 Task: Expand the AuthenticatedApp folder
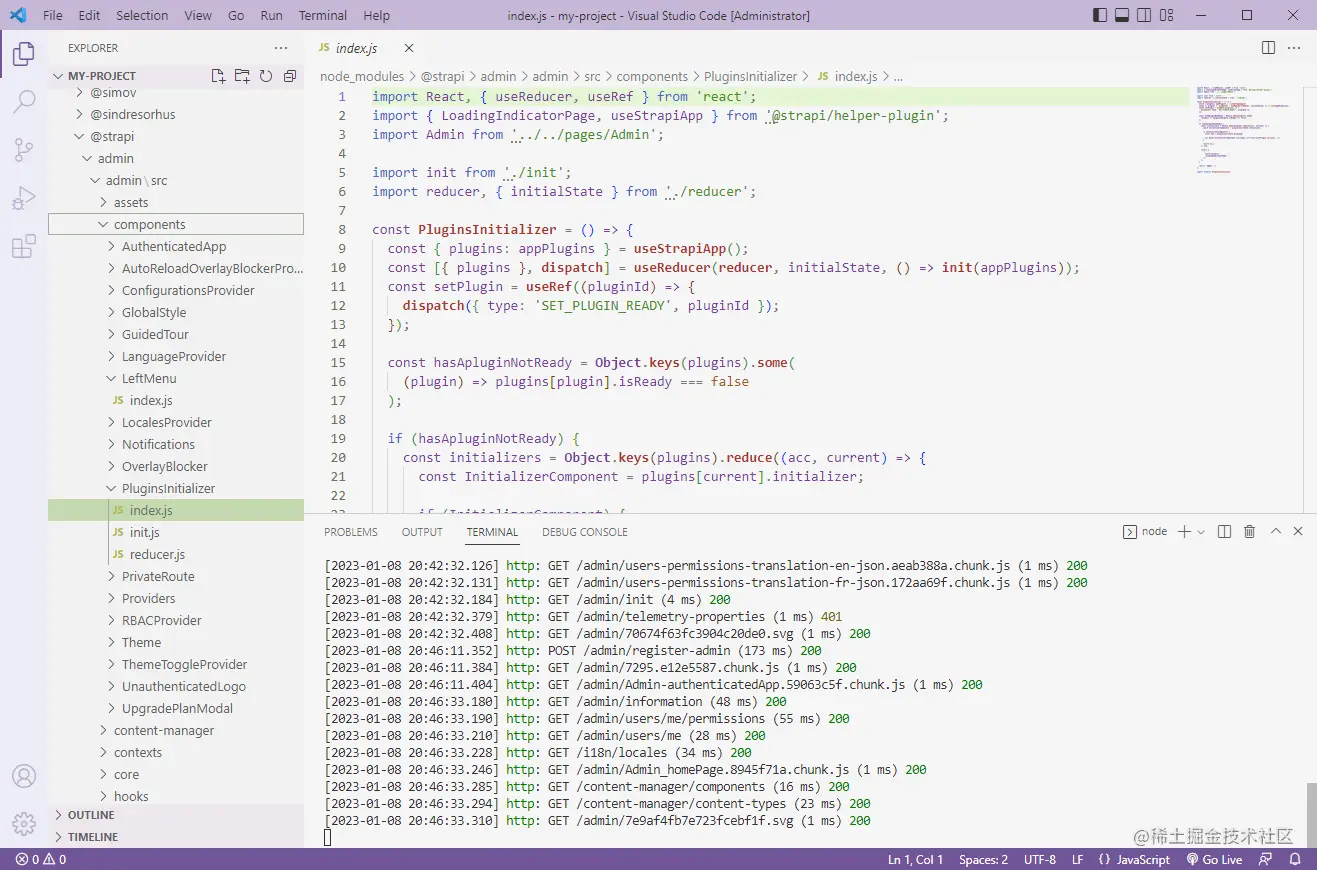point(176,246)
